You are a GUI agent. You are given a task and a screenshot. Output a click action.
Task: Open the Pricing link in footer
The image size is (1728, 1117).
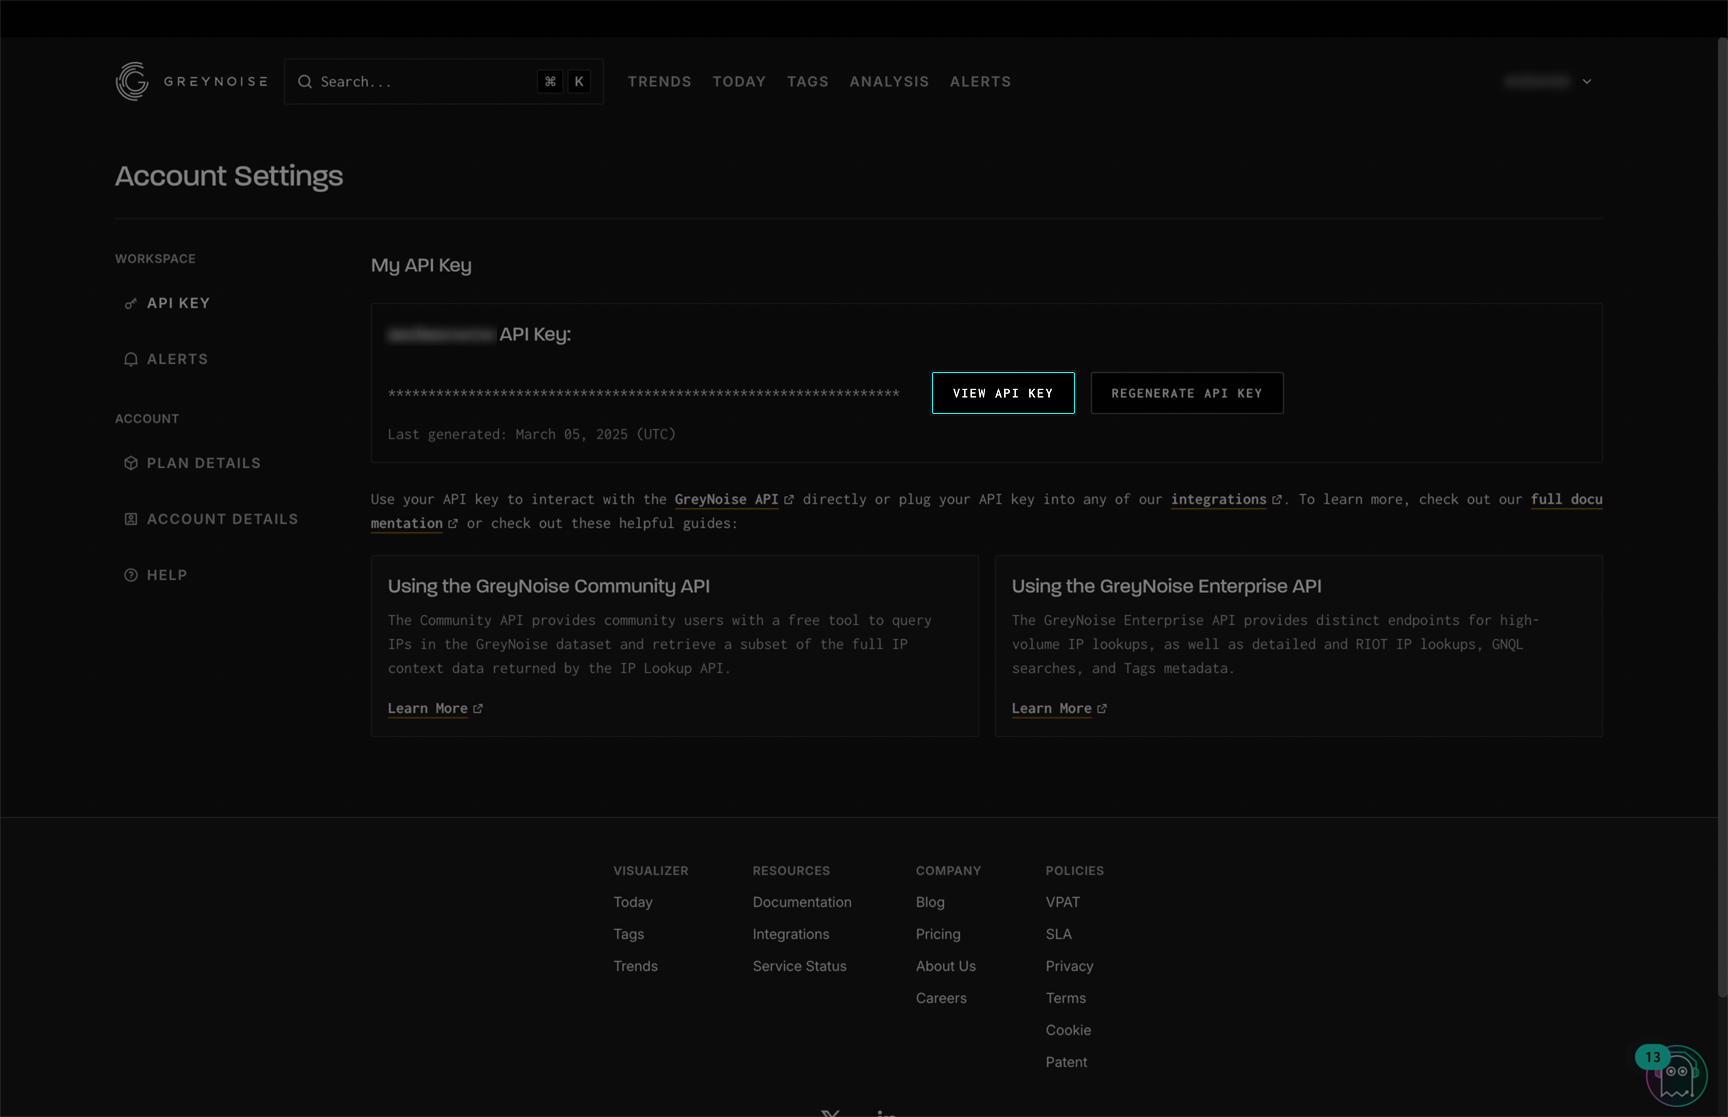[937, 933]
